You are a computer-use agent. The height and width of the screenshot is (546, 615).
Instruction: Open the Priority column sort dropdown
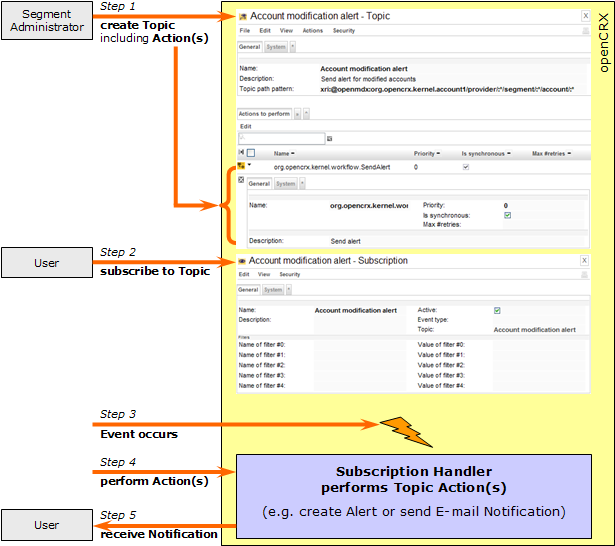438,153
